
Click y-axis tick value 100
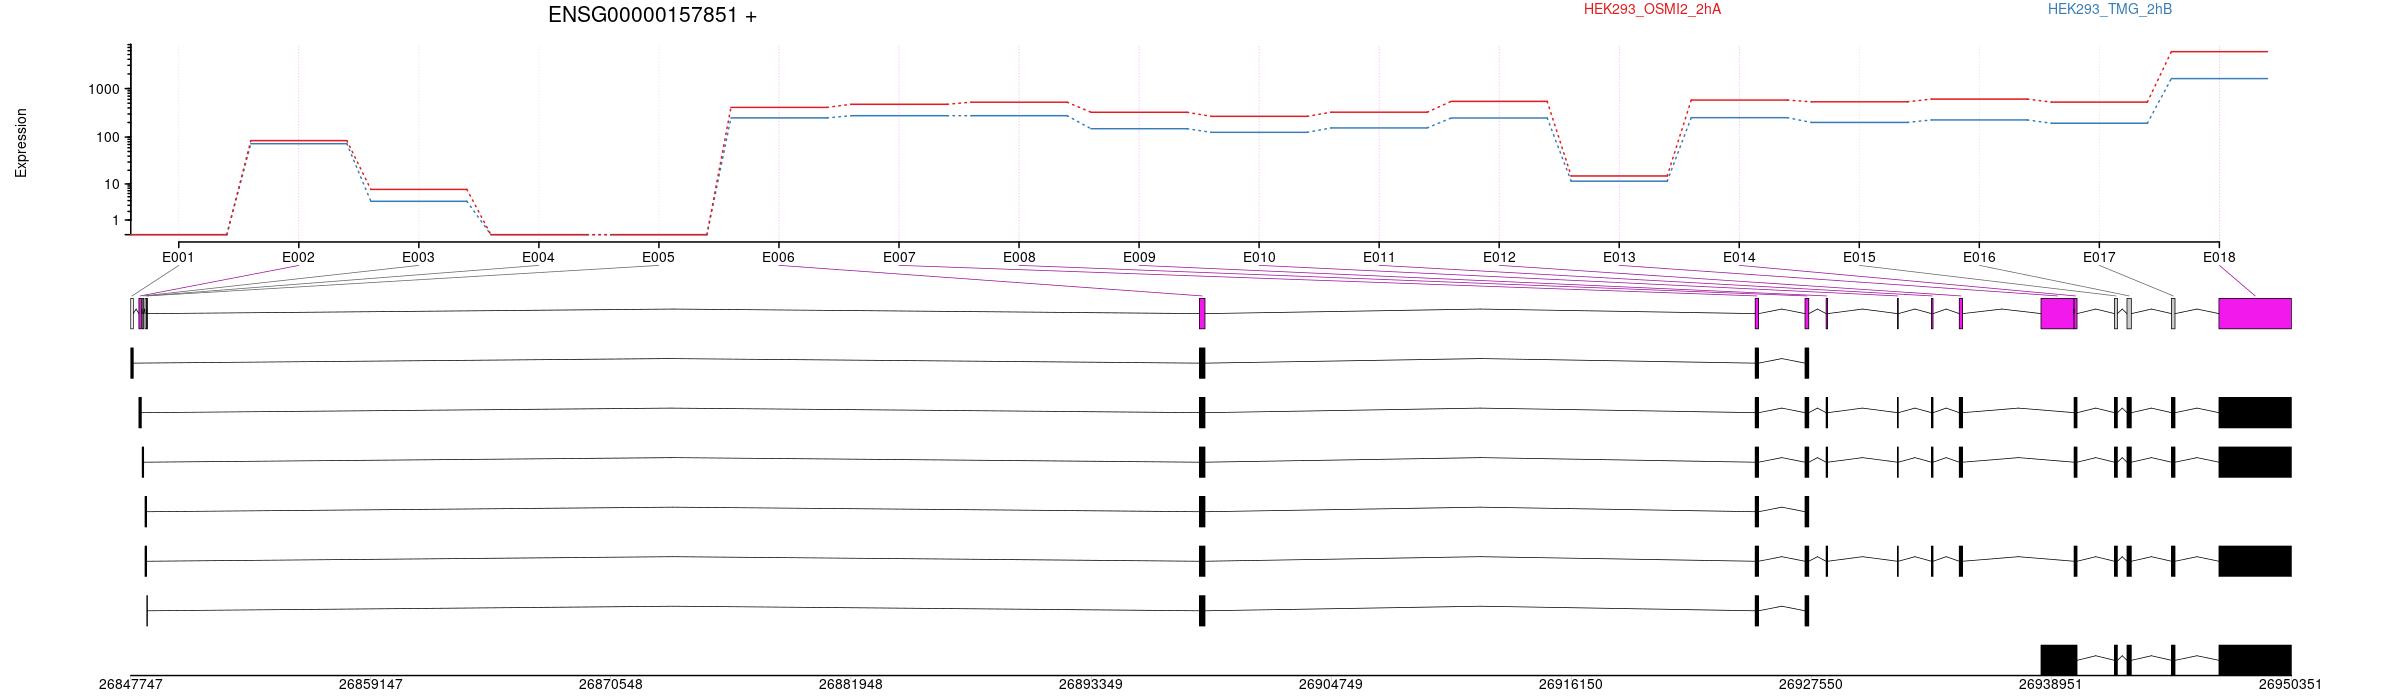107,137
